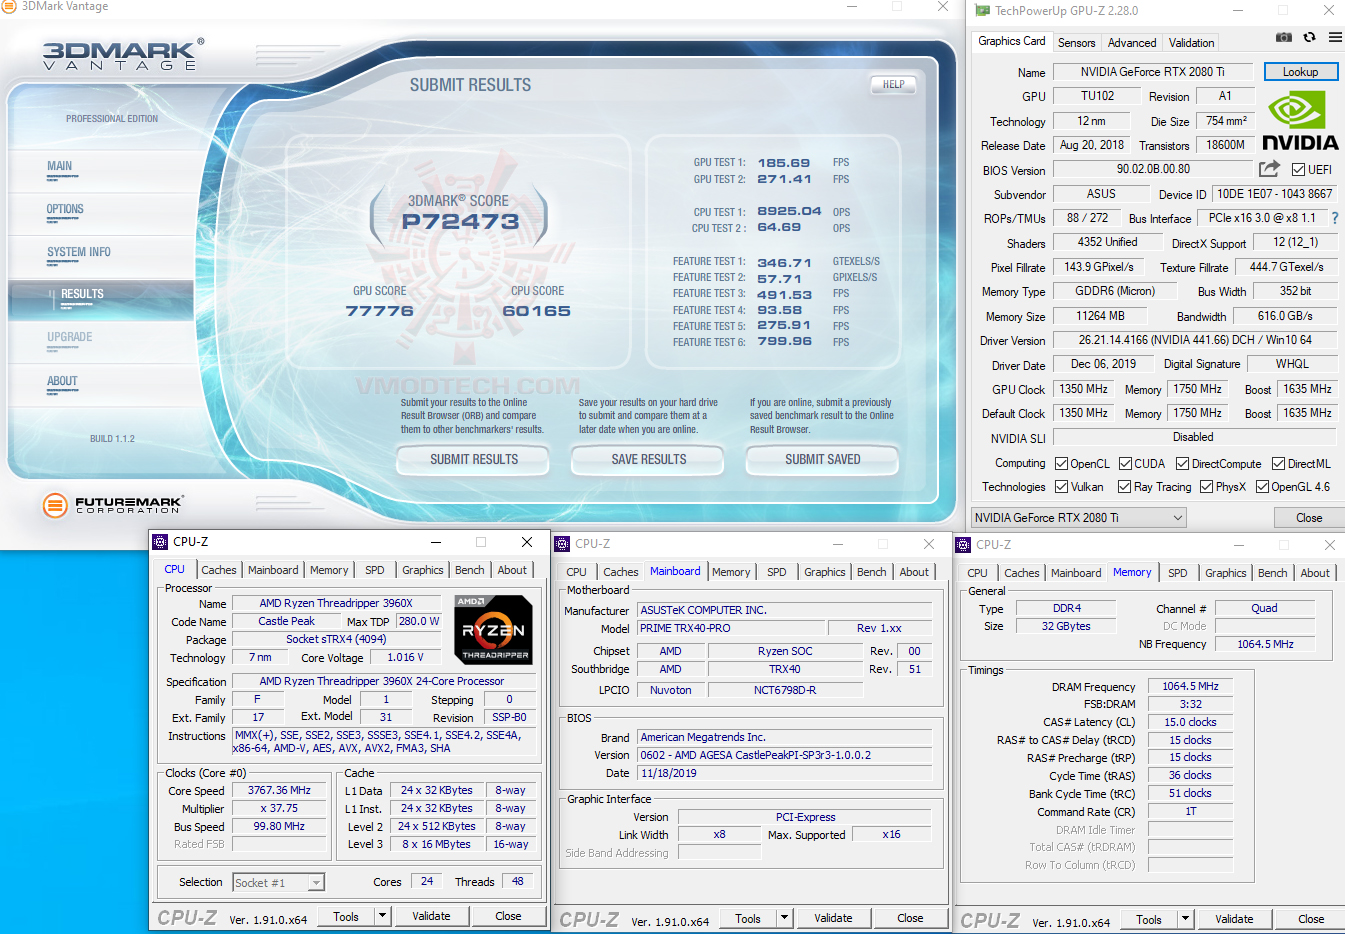This screenshot has height=934, width=1345.
Task: Click the CPU-Z icon in the title bar
Action: pos(159,541)
